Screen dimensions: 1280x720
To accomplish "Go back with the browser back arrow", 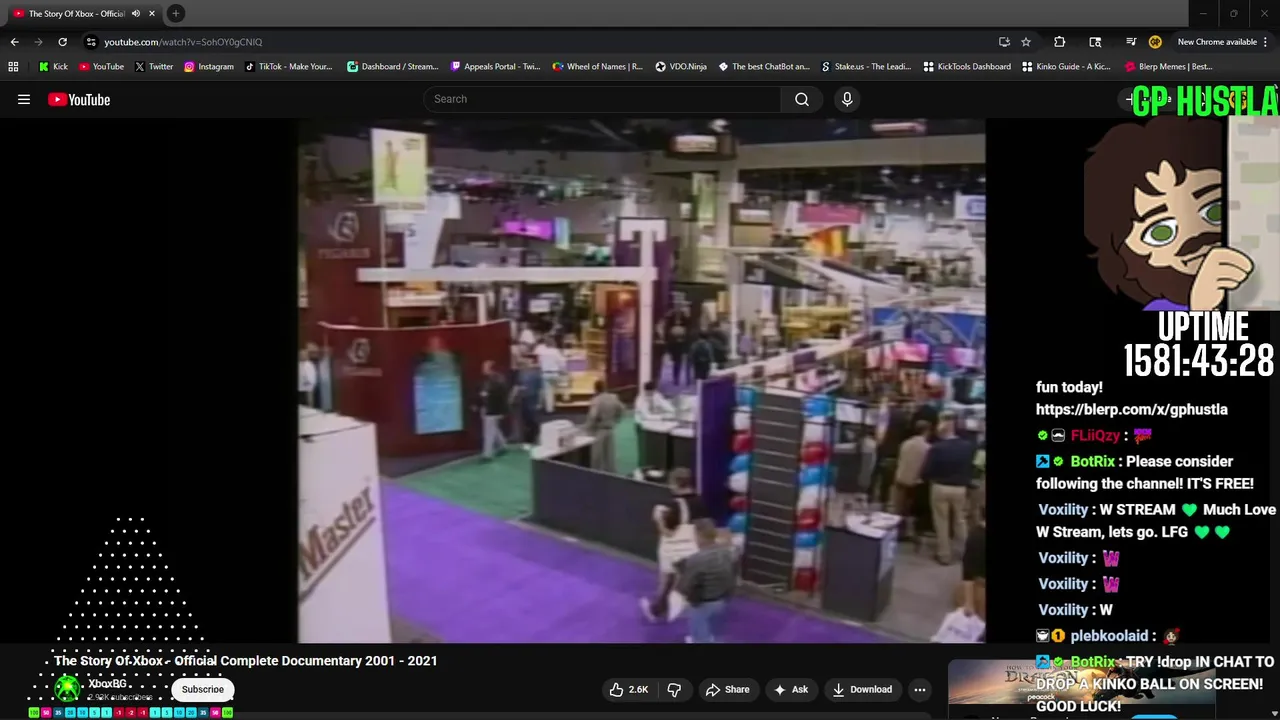I will coord(14,42).
